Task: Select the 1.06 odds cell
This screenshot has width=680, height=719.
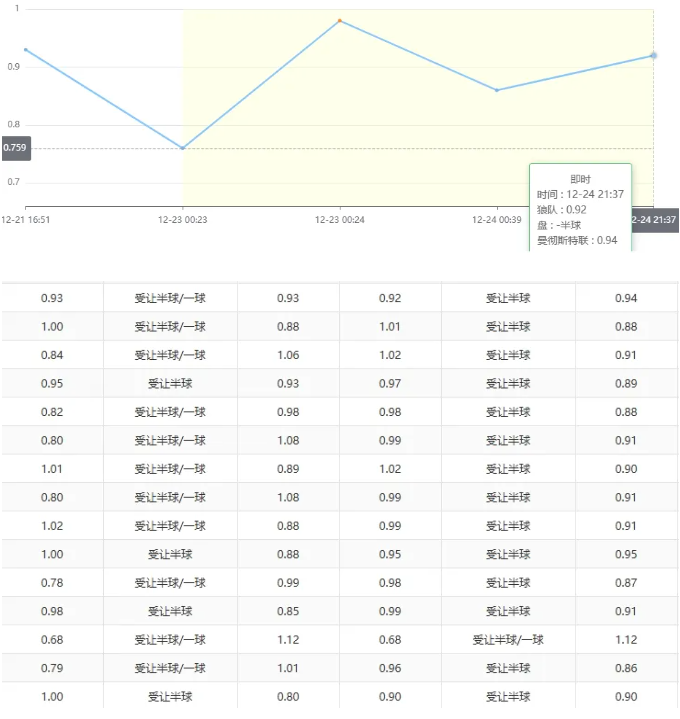Action: (x=288, y=355)
